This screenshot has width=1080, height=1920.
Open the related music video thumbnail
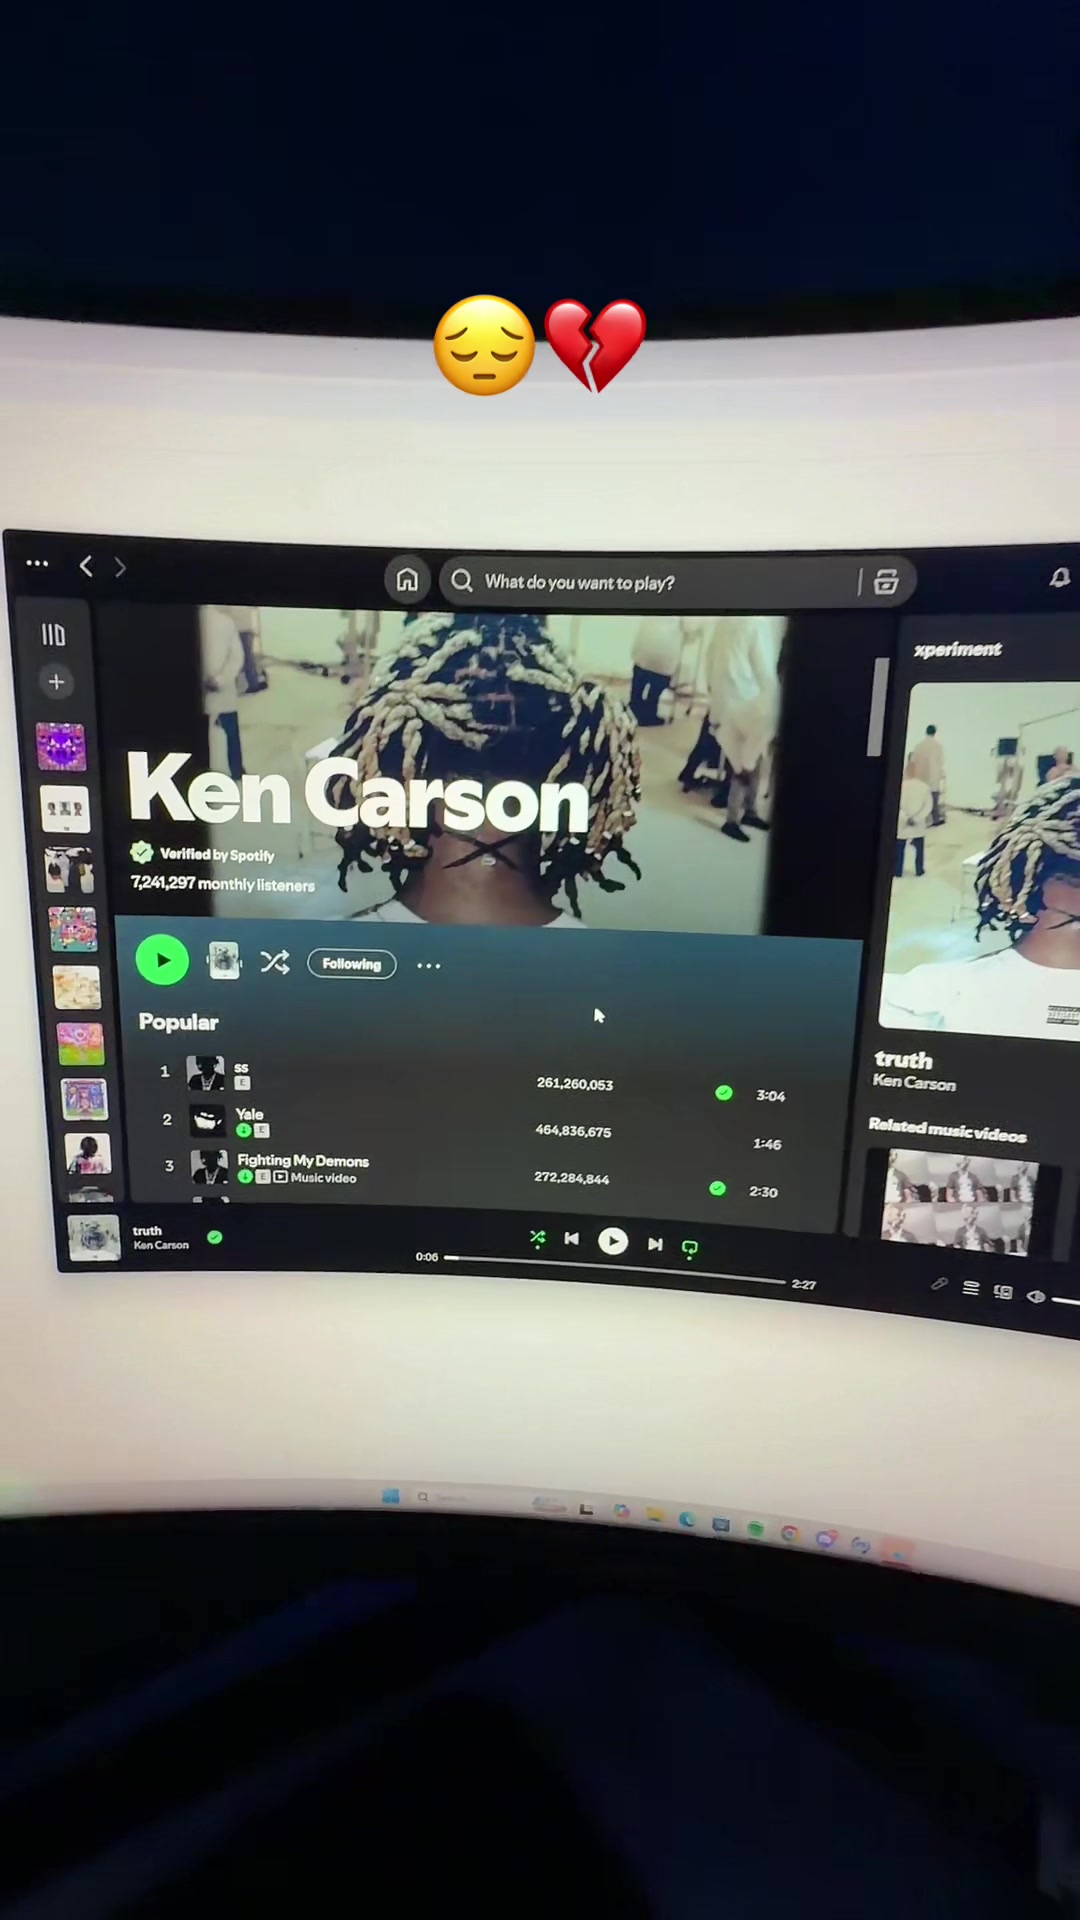pyautogui.click(x=958, y=1200)
